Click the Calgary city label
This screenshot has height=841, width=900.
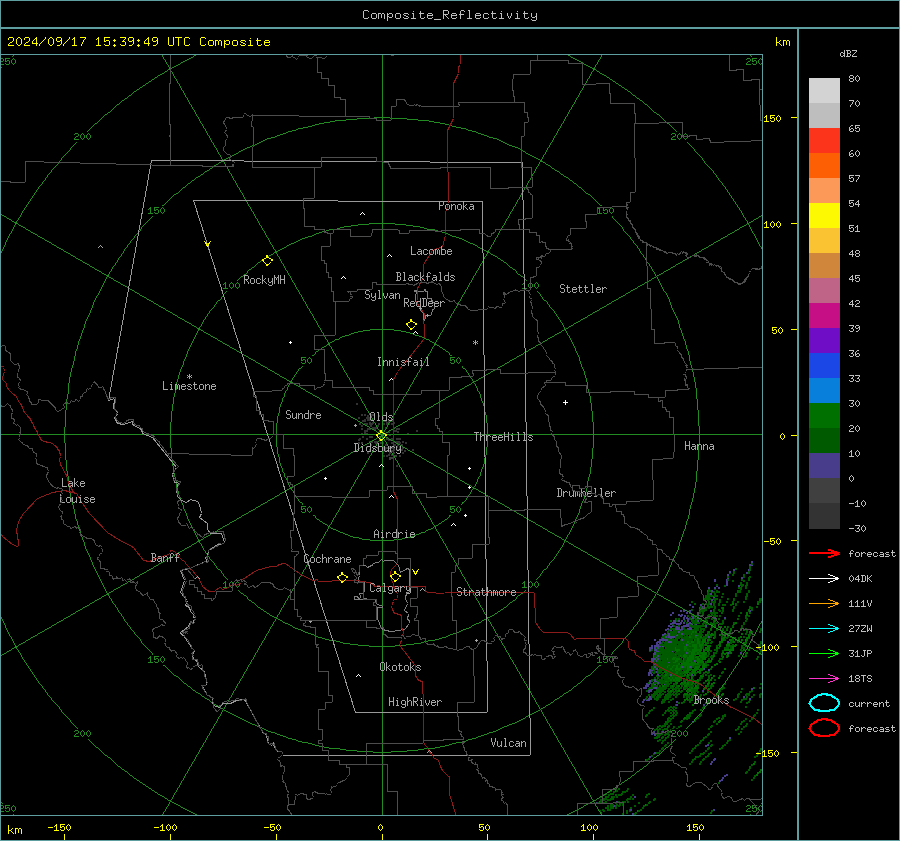pyautogui.click(x=390, y=588)
